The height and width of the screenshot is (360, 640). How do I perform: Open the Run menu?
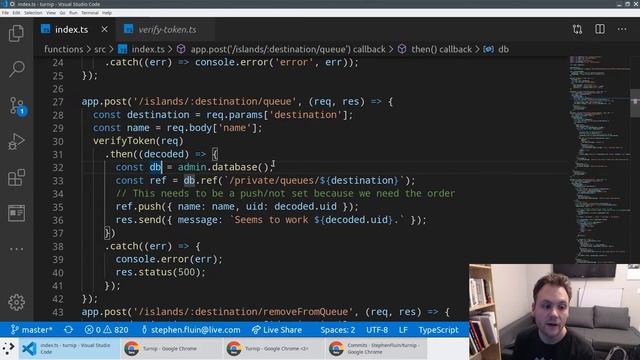(73, 13)
